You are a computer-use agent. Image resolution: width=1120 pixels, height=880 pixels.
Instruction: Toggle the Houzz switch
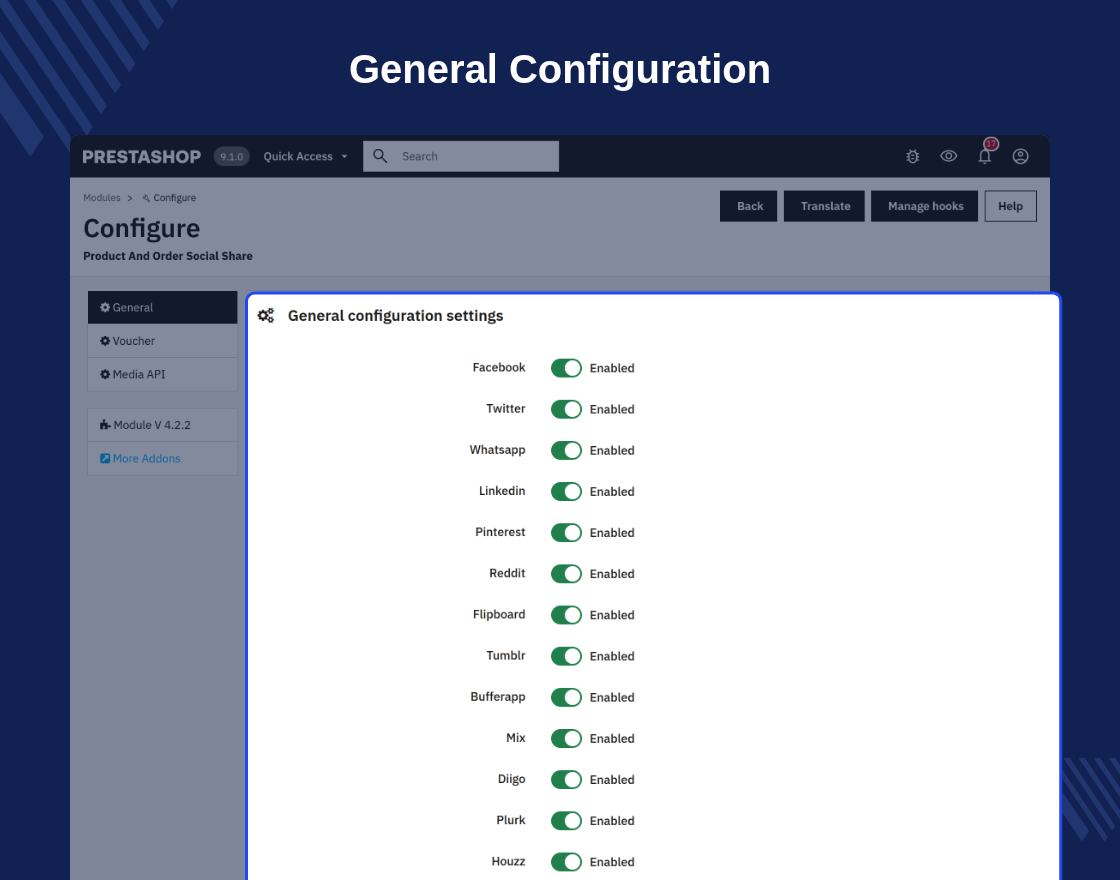click(566, 862)
